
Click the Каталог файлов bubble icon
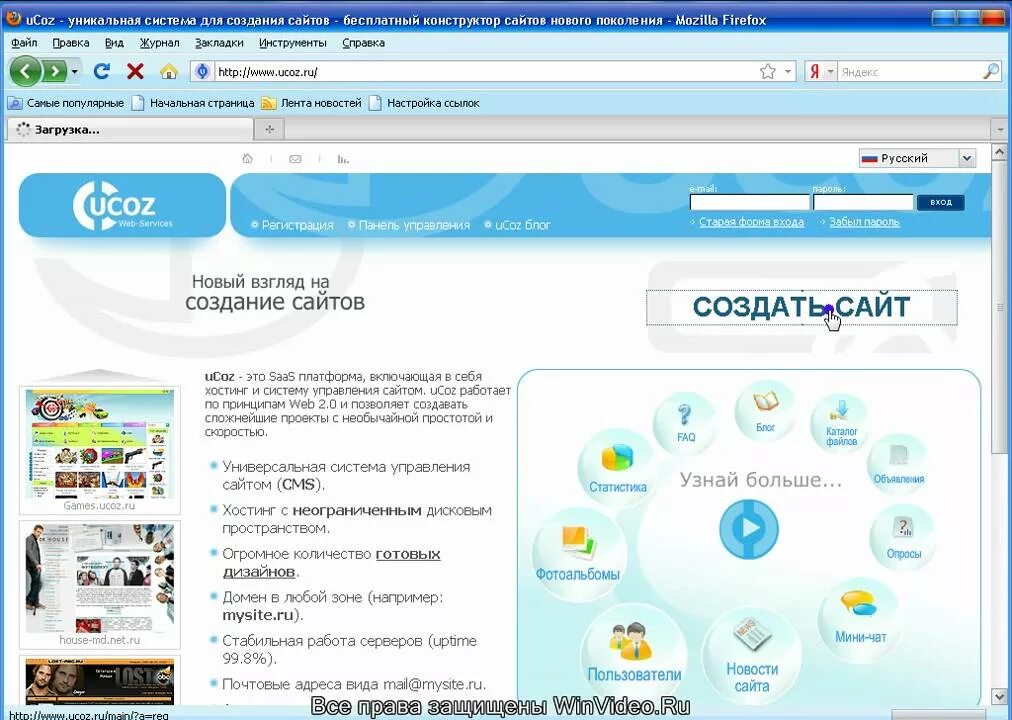click(x=841, y=424)
